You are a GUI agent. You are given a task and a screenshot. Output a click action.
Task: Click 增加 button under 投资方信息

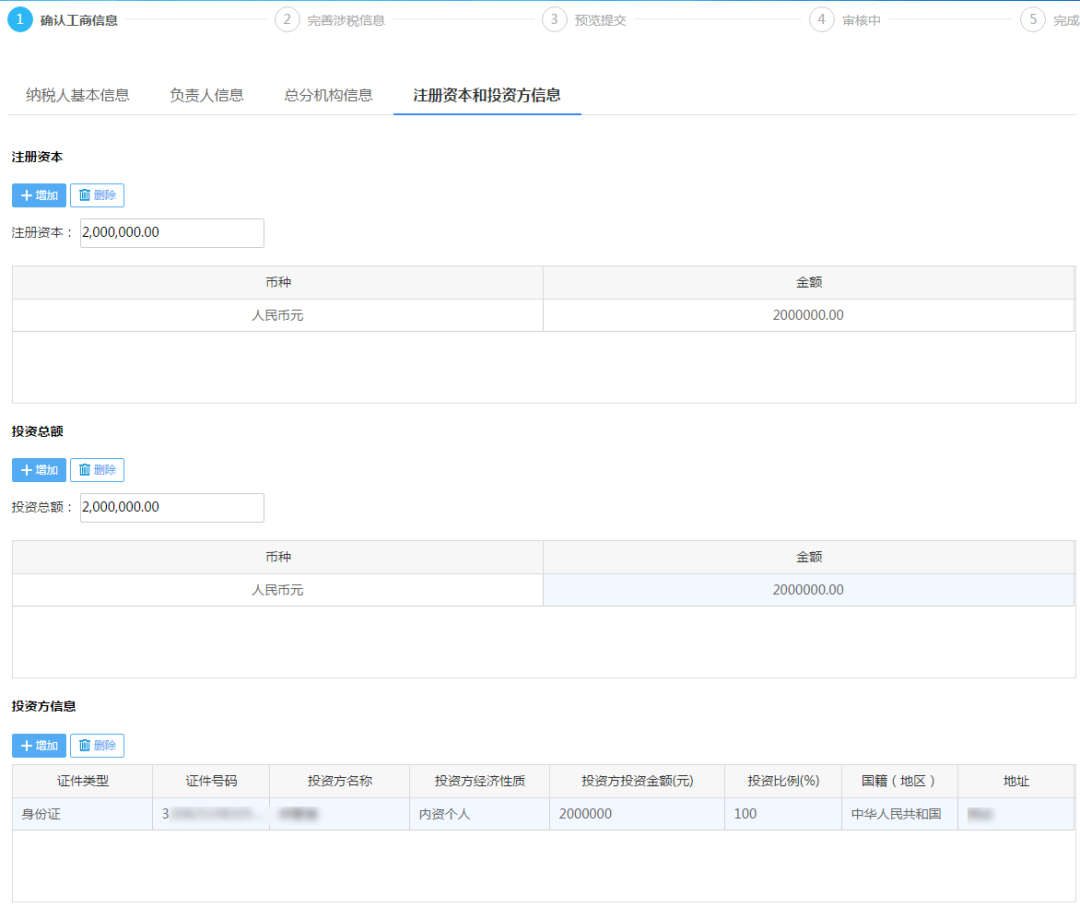point(39,745)
